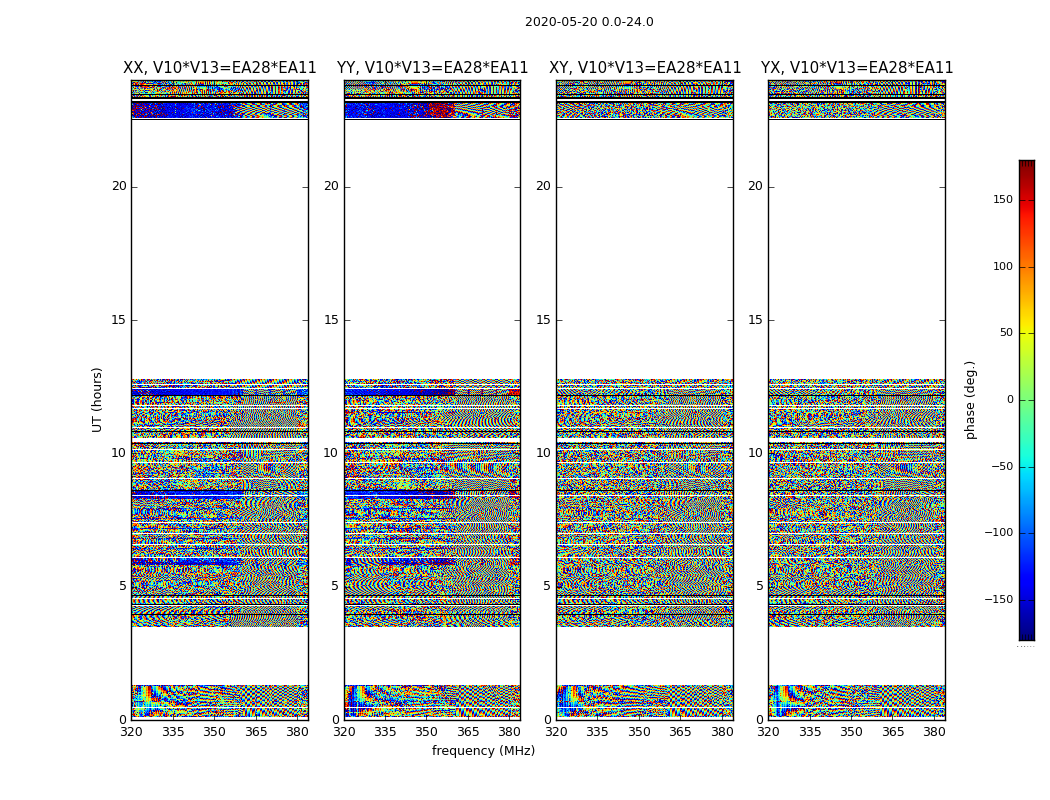Click the solid blue band in XX panel near 8.5 hours
This screenshot has height=800, width=1050.
pyautogui.click(x=188, y=493)
